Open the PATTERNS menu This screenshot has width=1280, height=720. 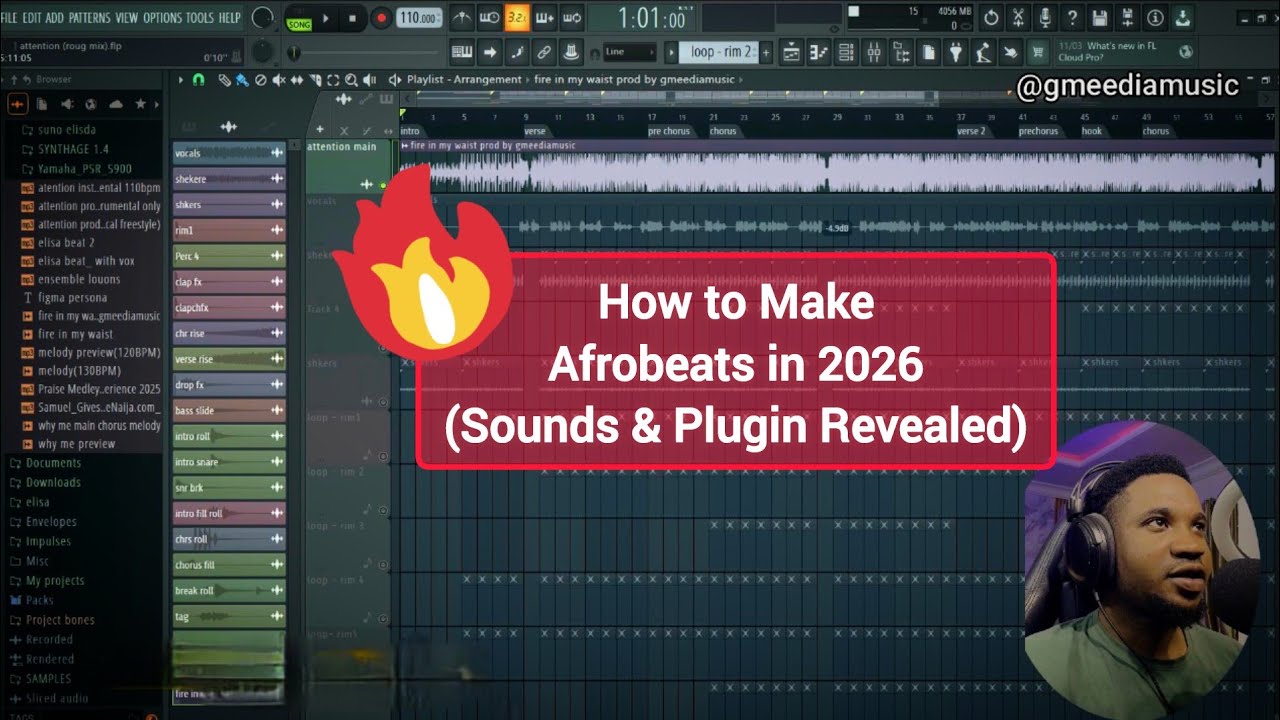point(90,18)
